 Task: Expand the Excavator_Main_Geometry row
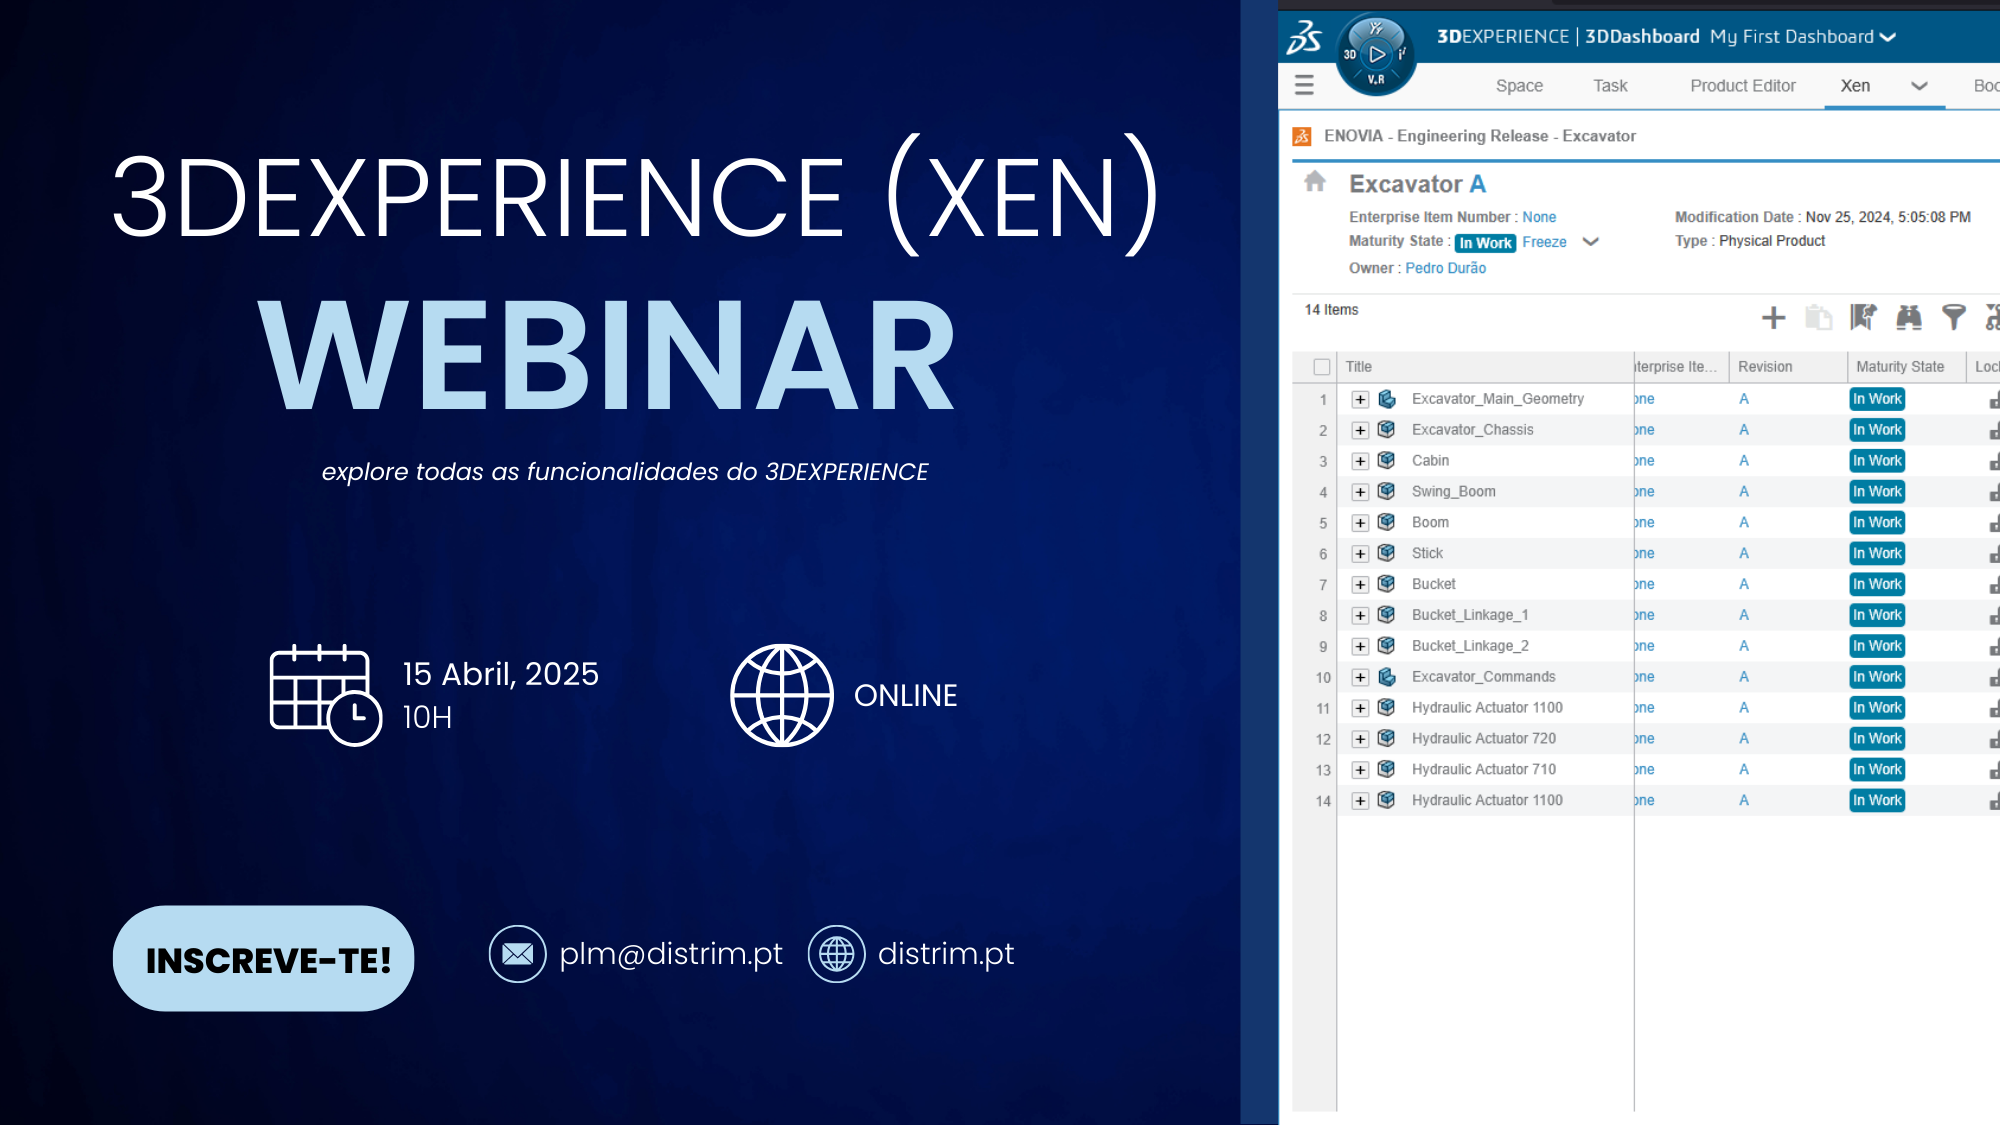point(1360,400)
